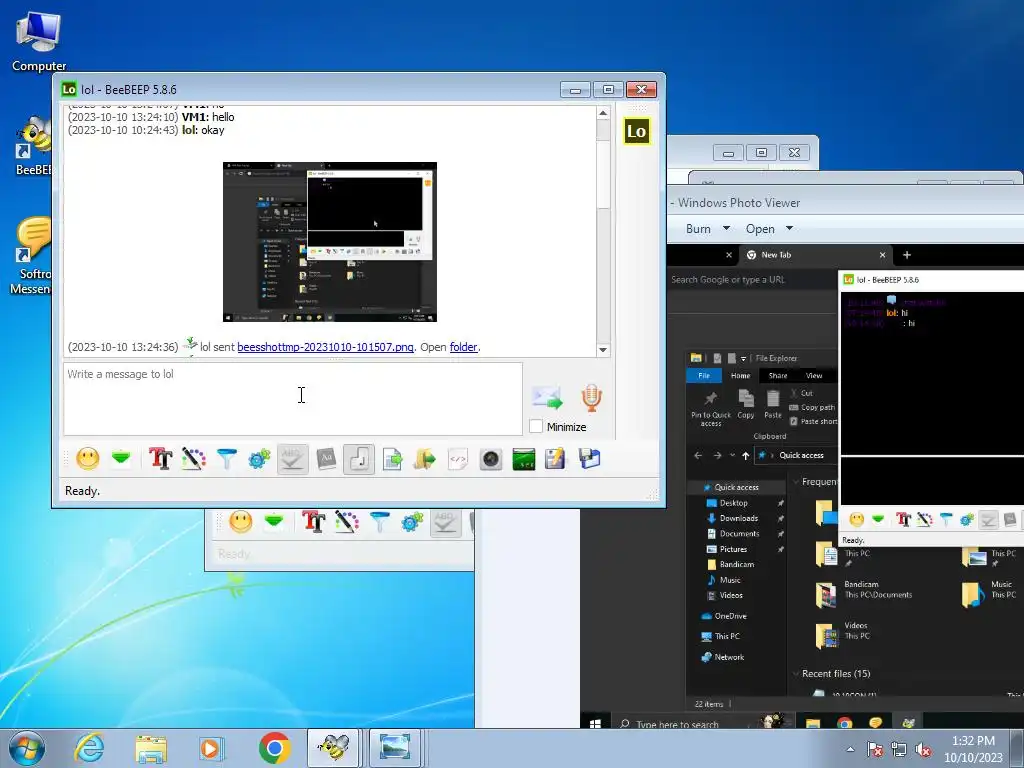This screenshot has height=768, width=1024.
Task: Toggle the ABC spell checking button
Action: 293,458
